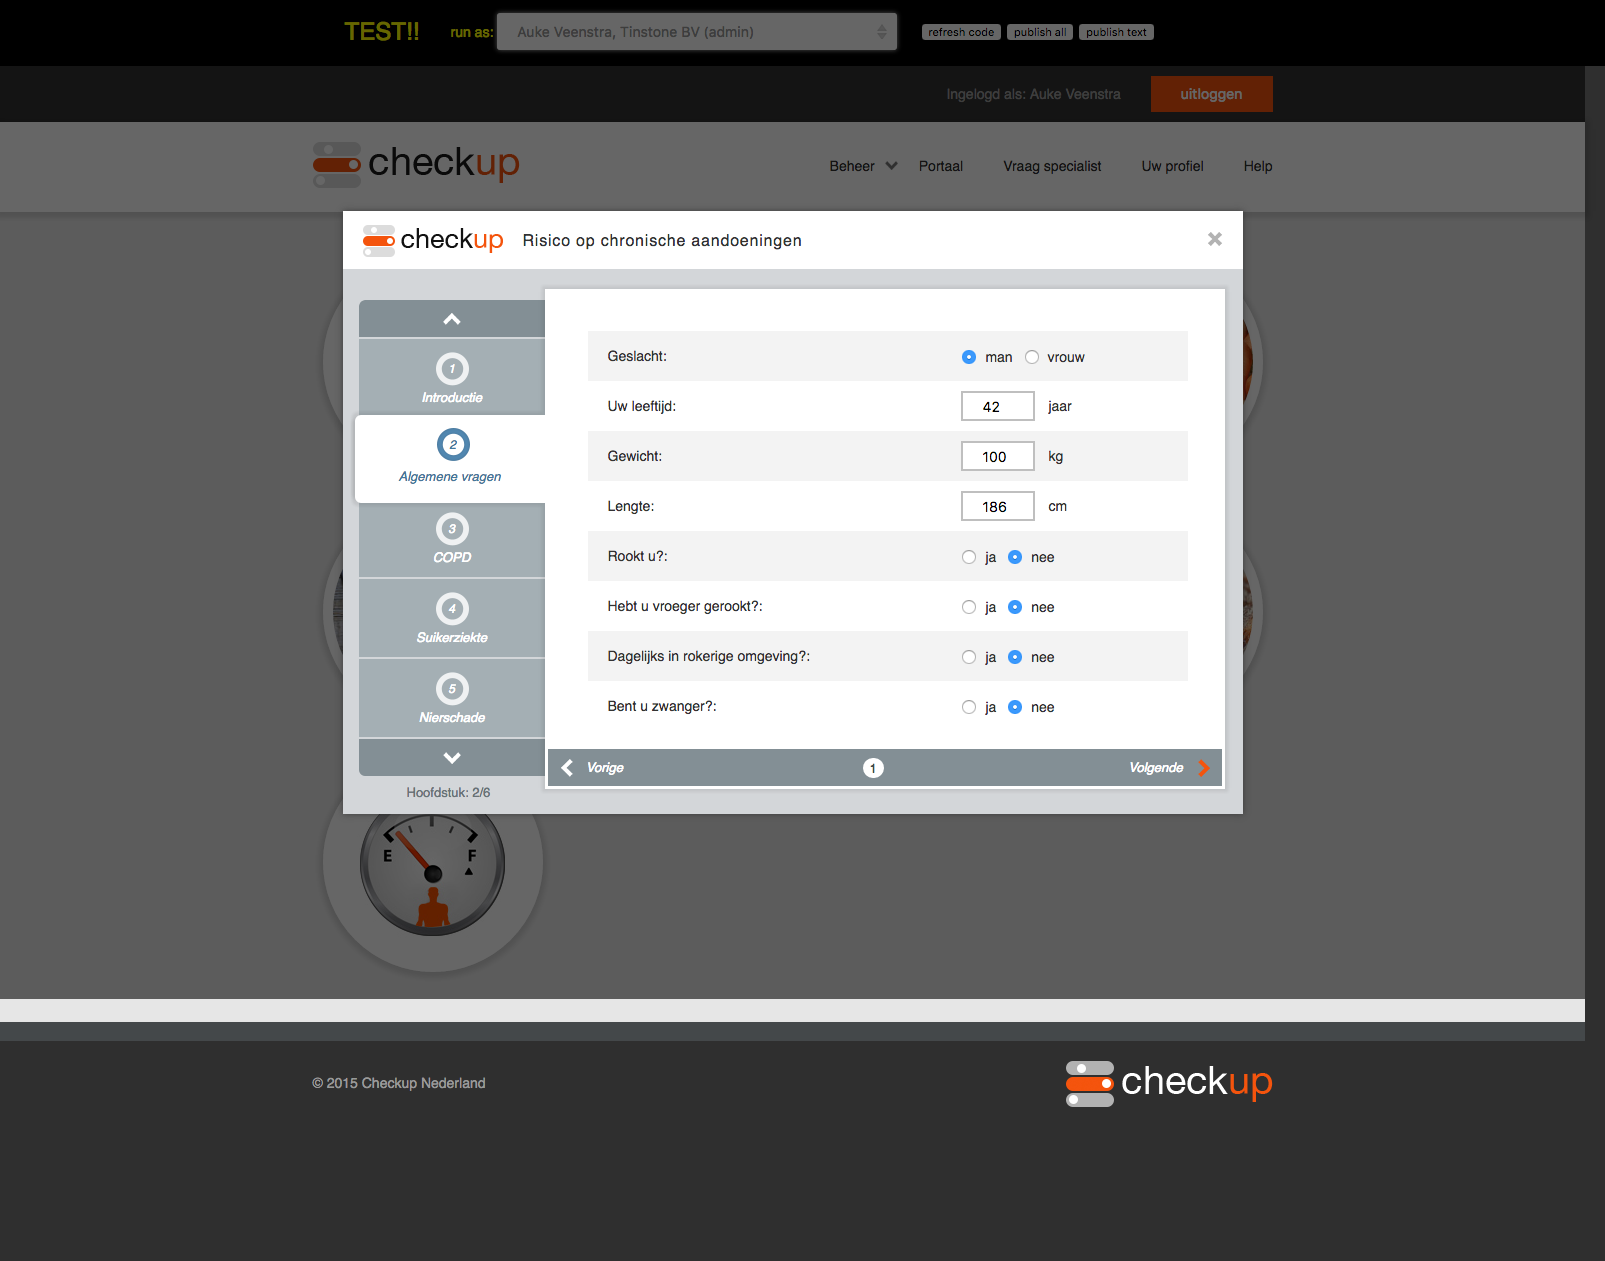Image resolution: width=1605 pixels, height=1261 pixels.
Task: Click the Algemene vragen step 2 icon
Action: 453,445
